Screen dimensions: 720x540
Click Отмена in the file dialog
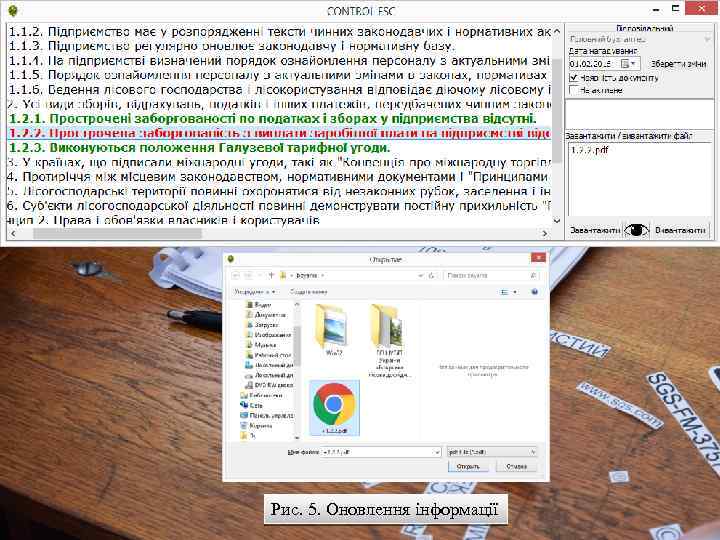(x=516, y=467)
